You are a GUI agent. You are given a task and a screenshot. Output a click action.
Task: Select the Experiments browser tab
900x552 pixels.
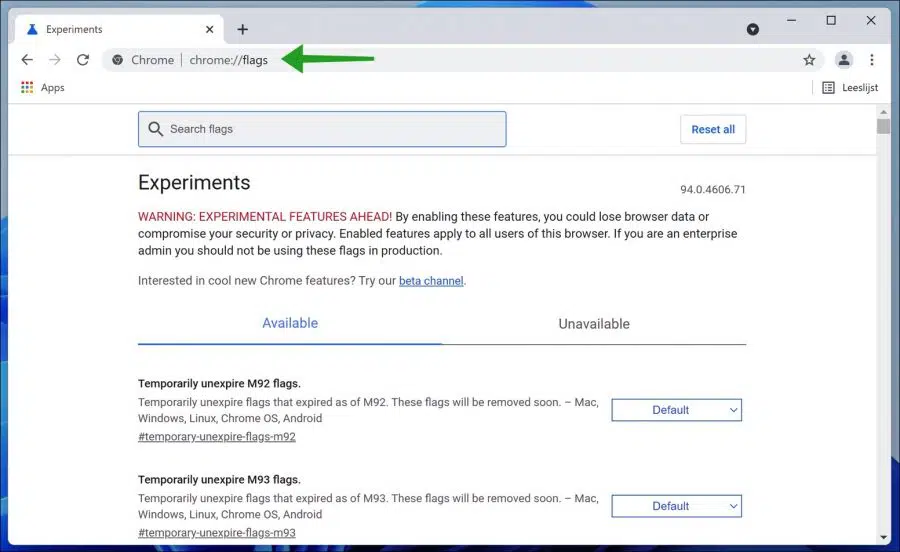(120, 29)
